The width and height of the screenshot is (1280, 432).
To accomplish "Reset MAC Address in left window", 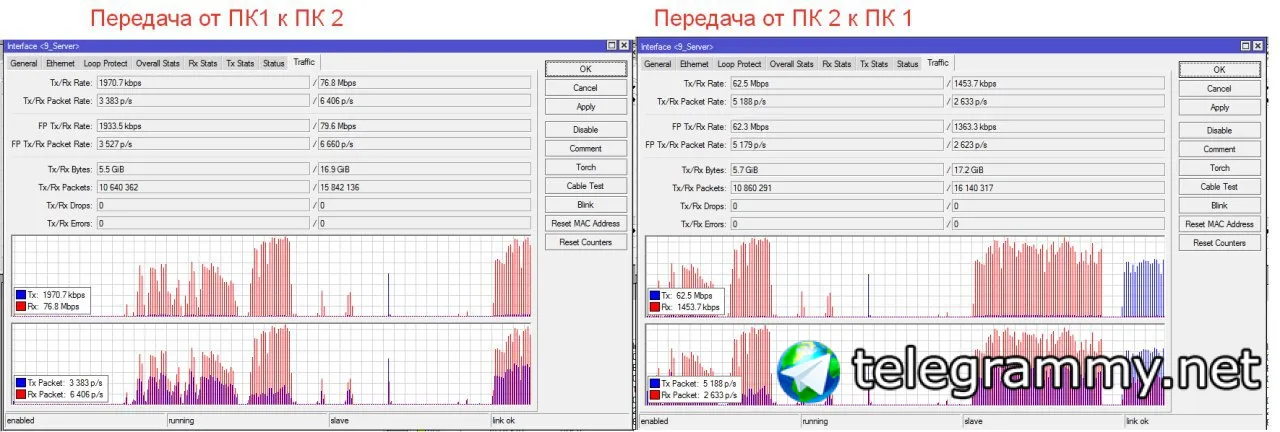I will (586, 223).
